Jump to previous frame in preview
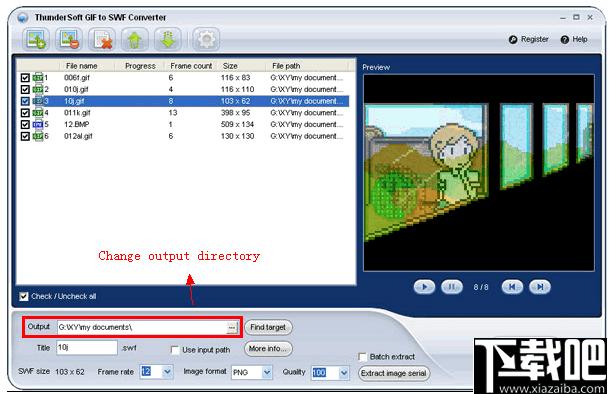The image size is (609, 394). [512, 287]
